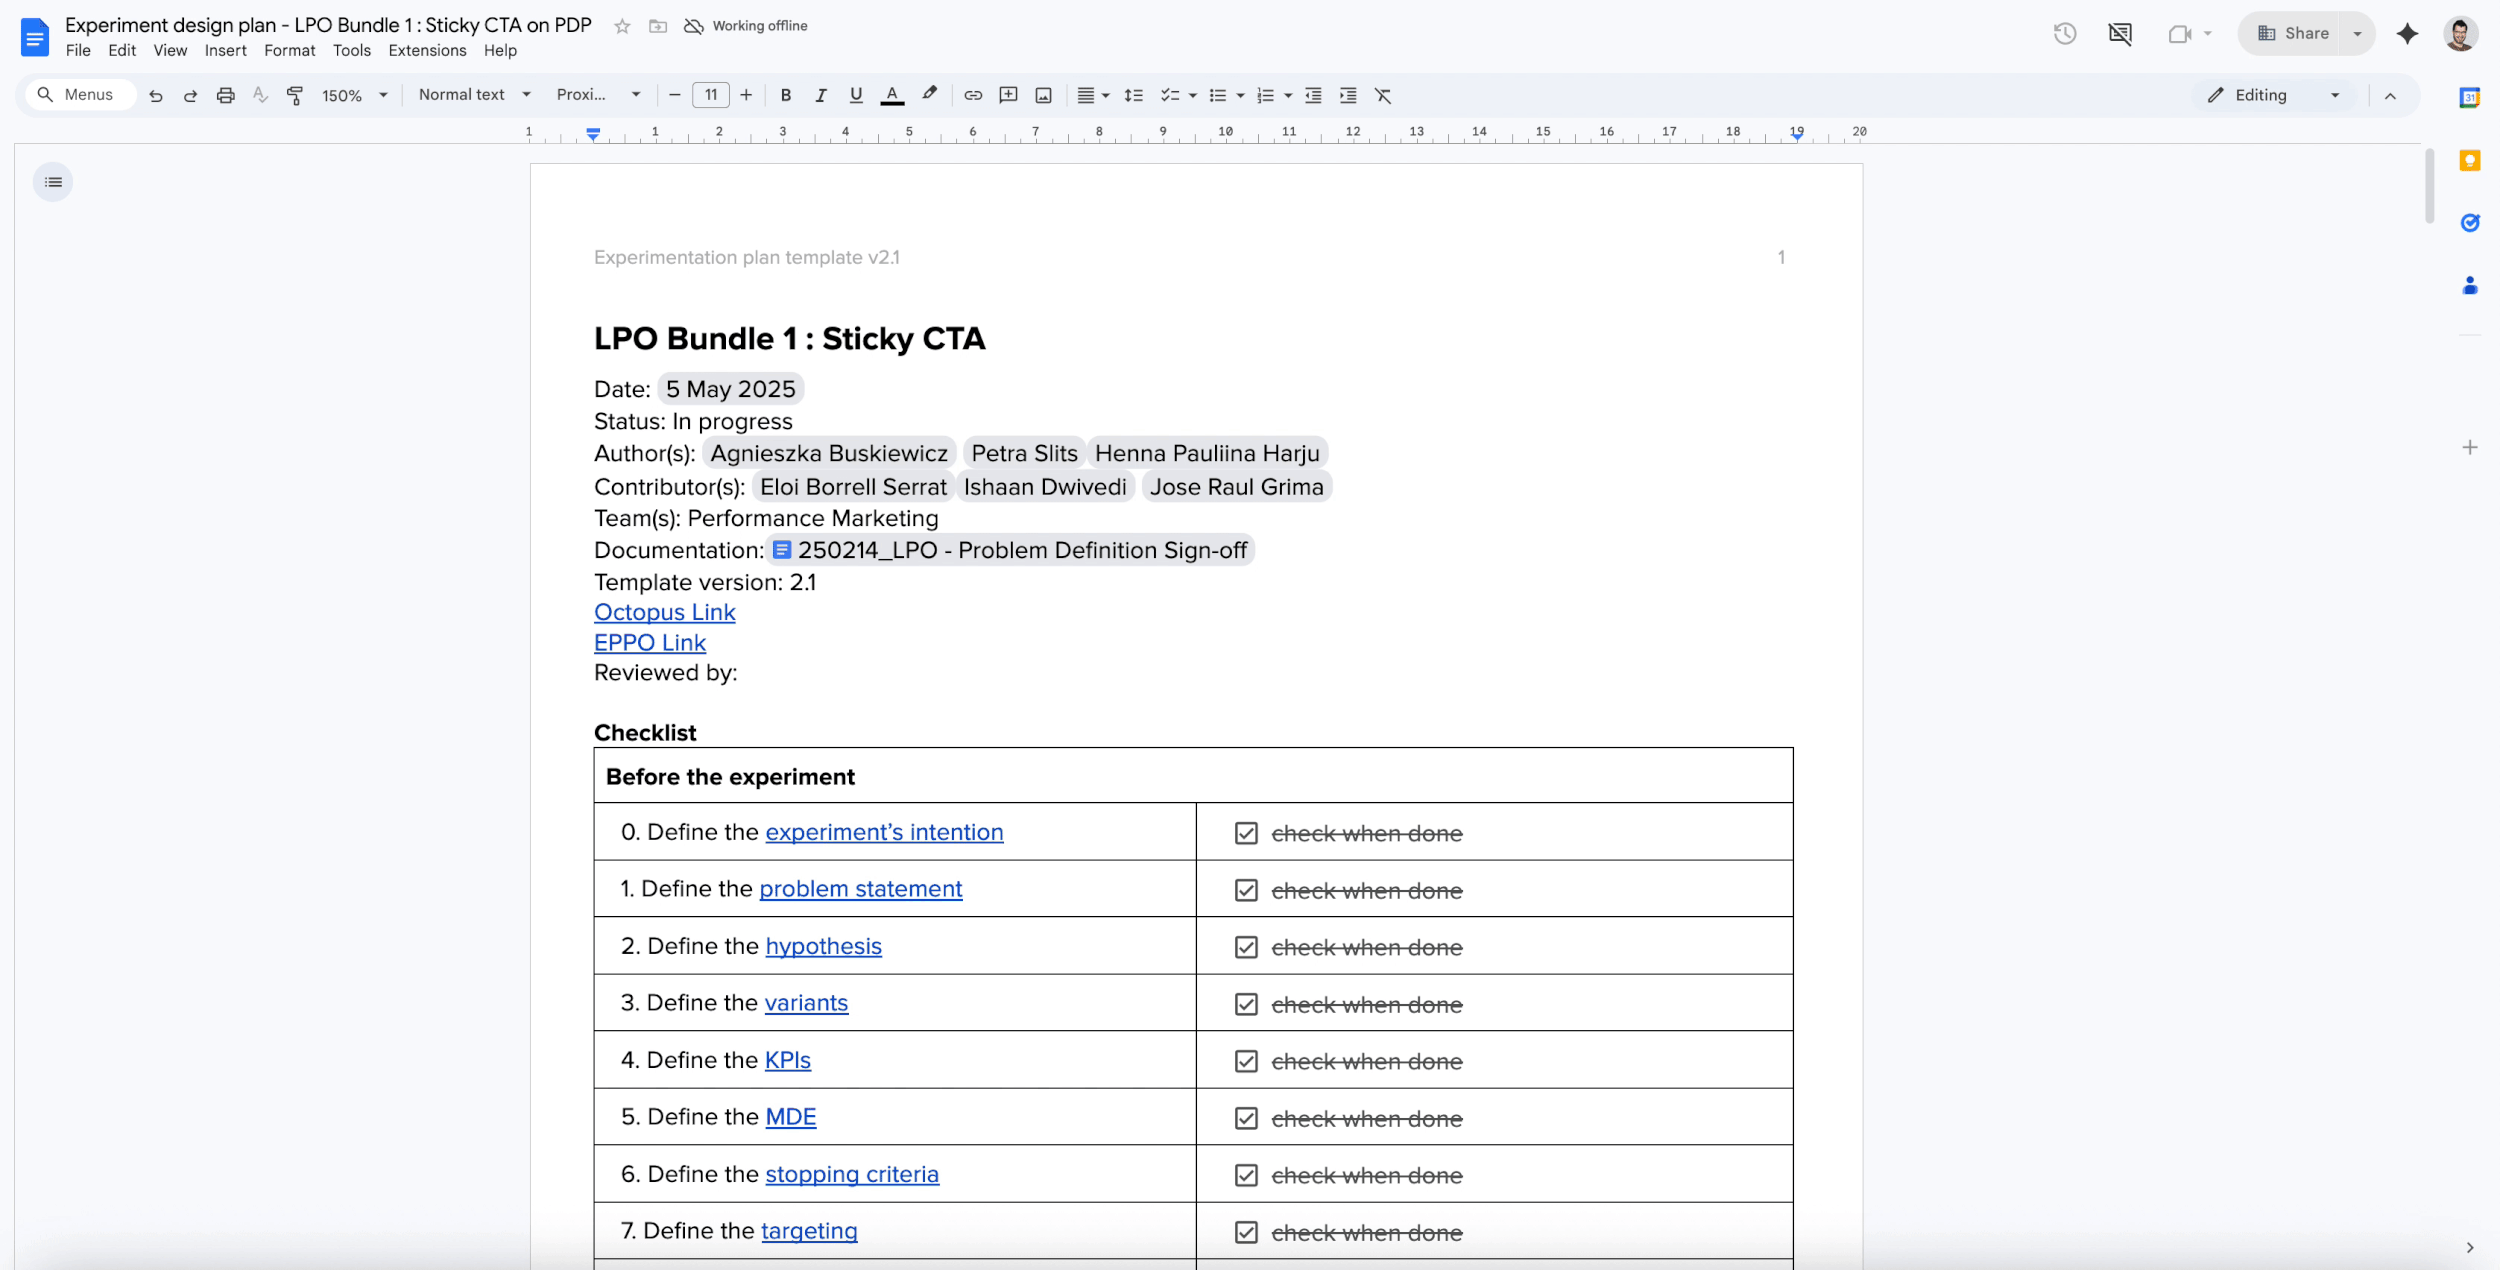Viewport: 2500px width, 1270px height.
Task: Click the increase indent icon
Action: click(x=1348, y=95)
